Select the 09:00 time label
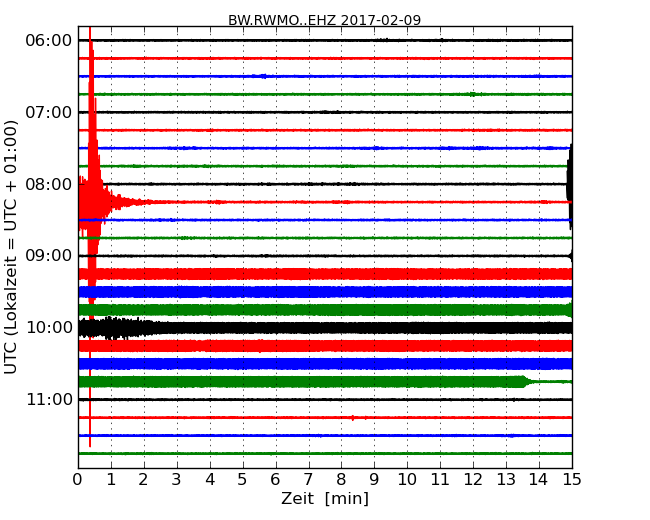Viewport: 650px width, 520px height. tap(49, 255)
